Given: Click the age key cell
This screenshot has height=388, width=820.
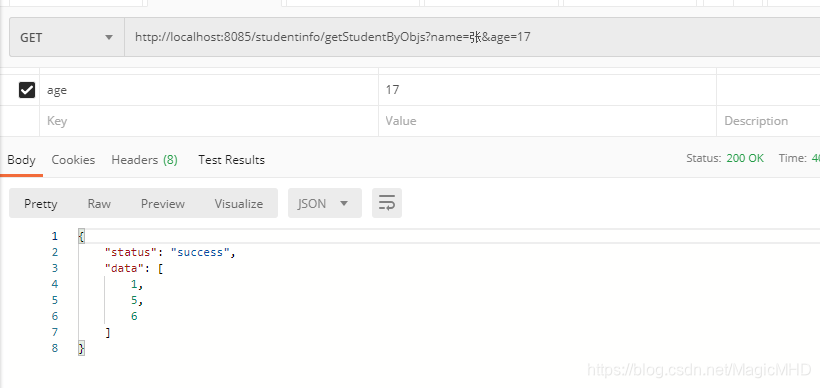Looking at the screenshot, I should pyautogui.click(x=209, y=90).
